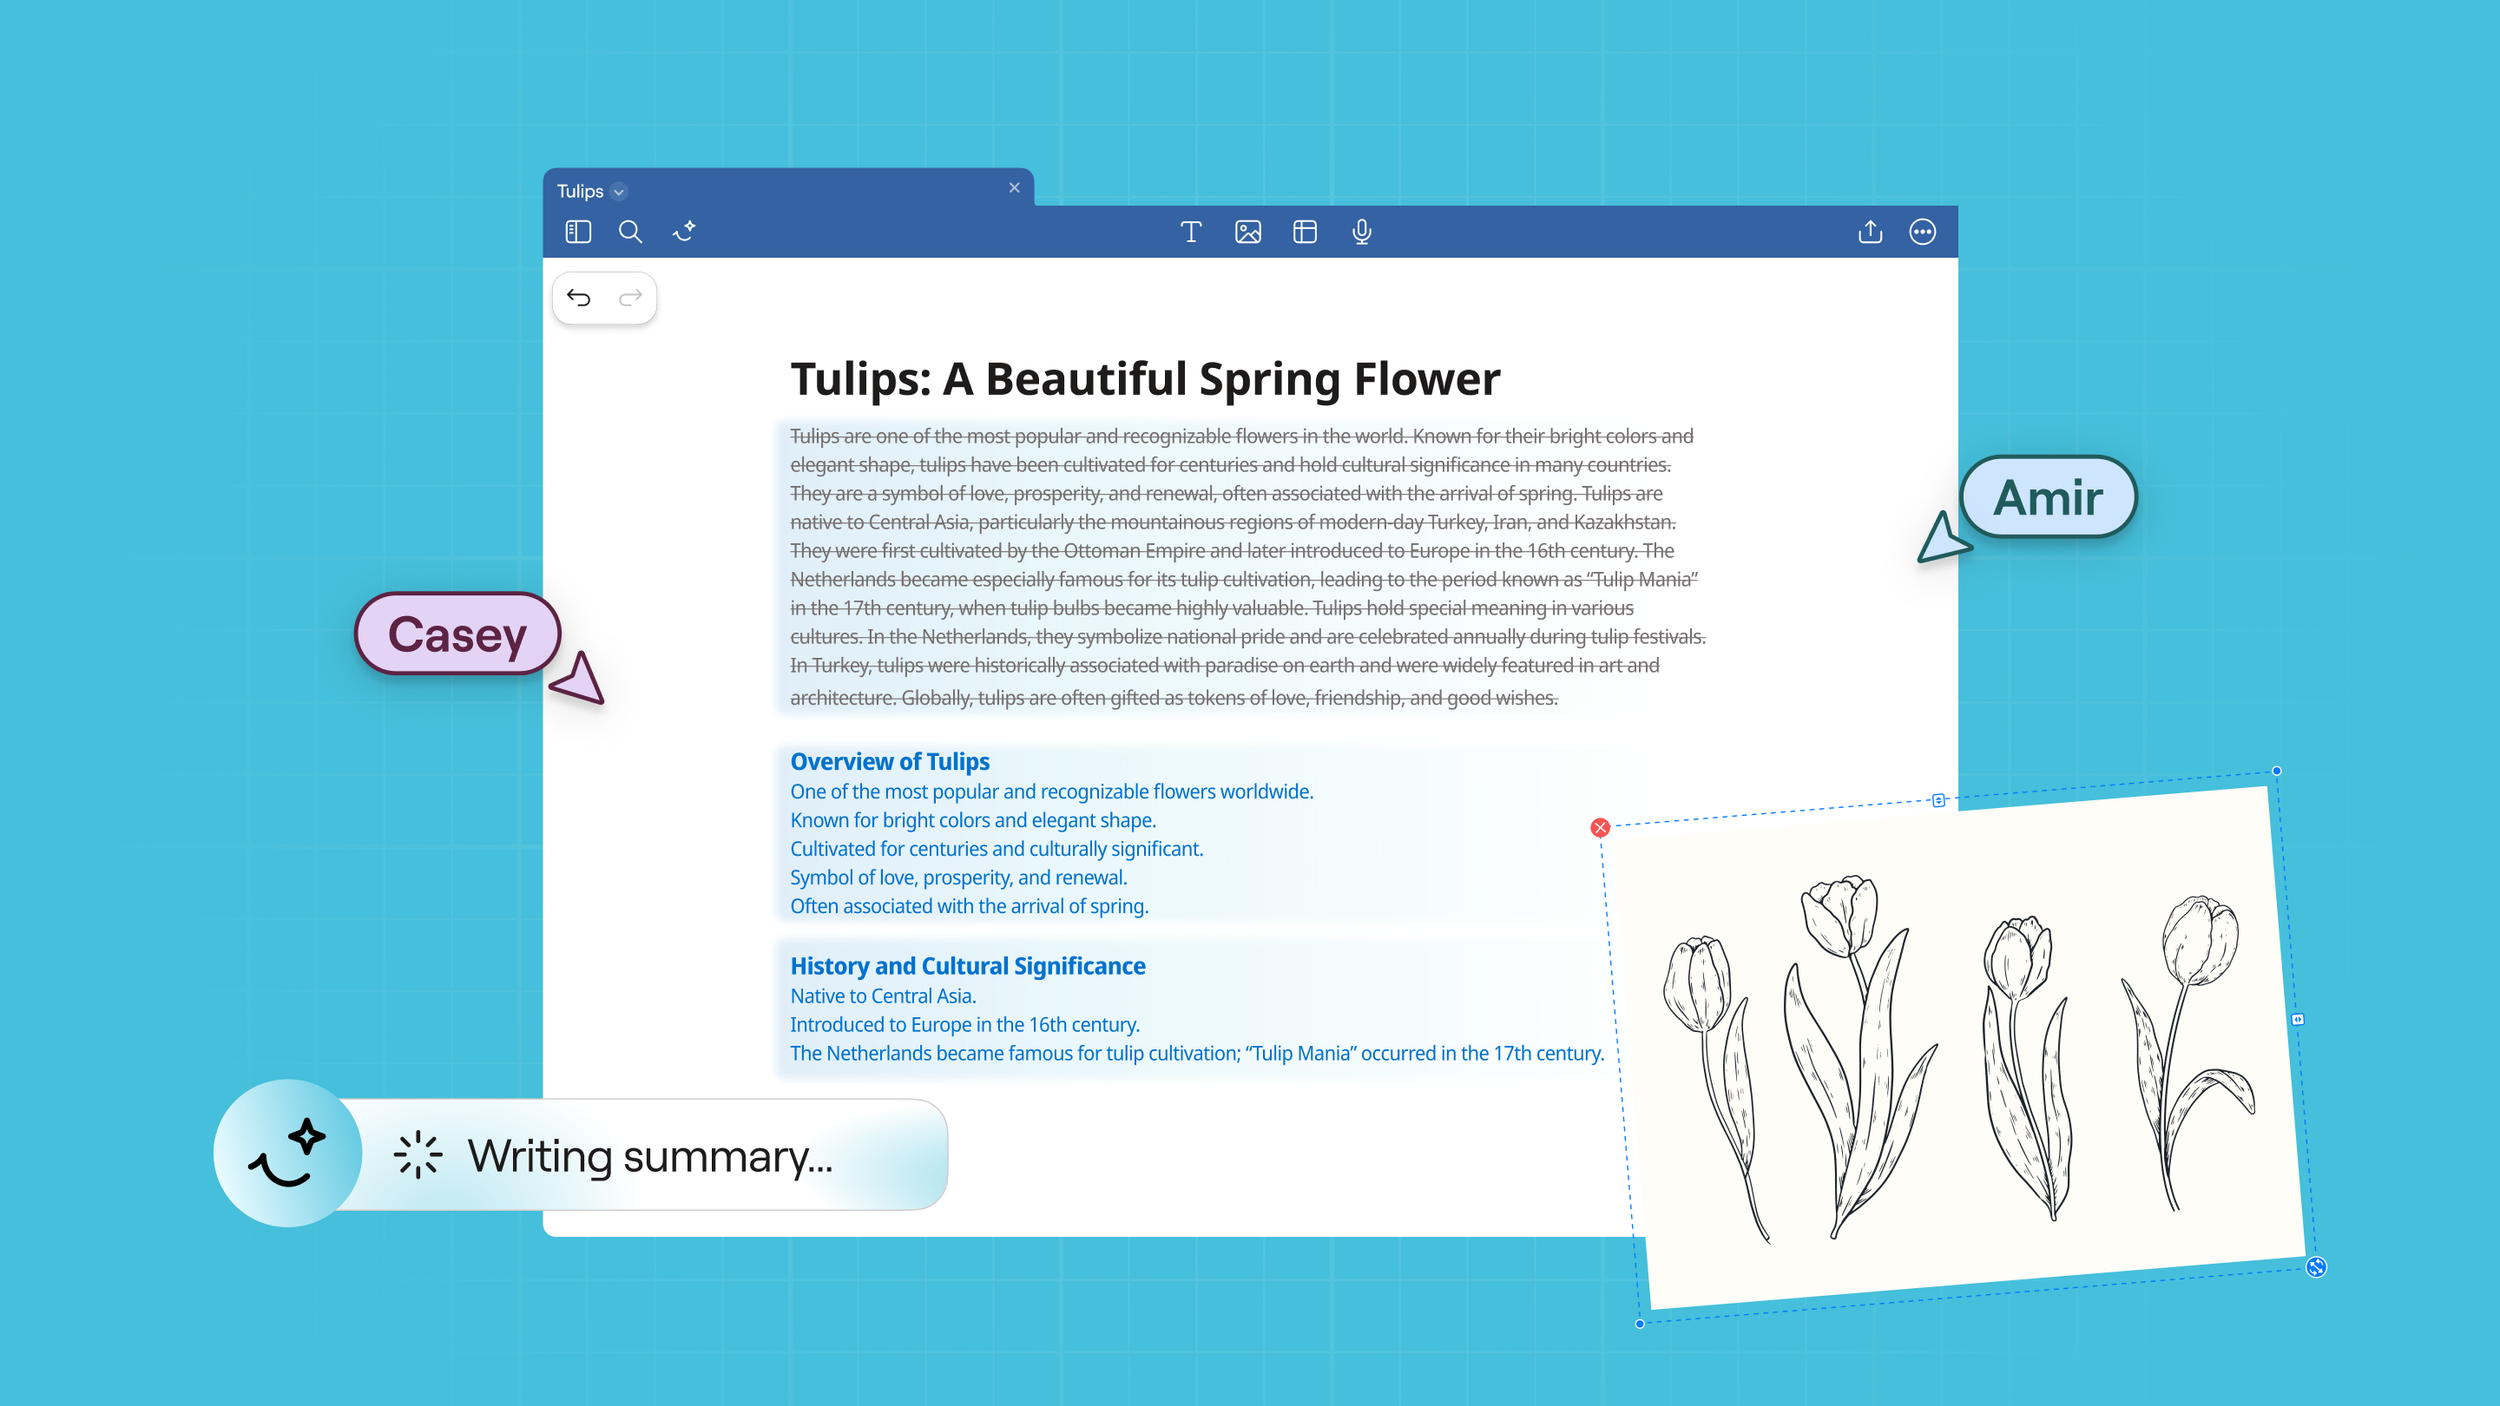The image size is (2500, 1406).
Task: Select the Text tool icon
Action: [1190, 232]
